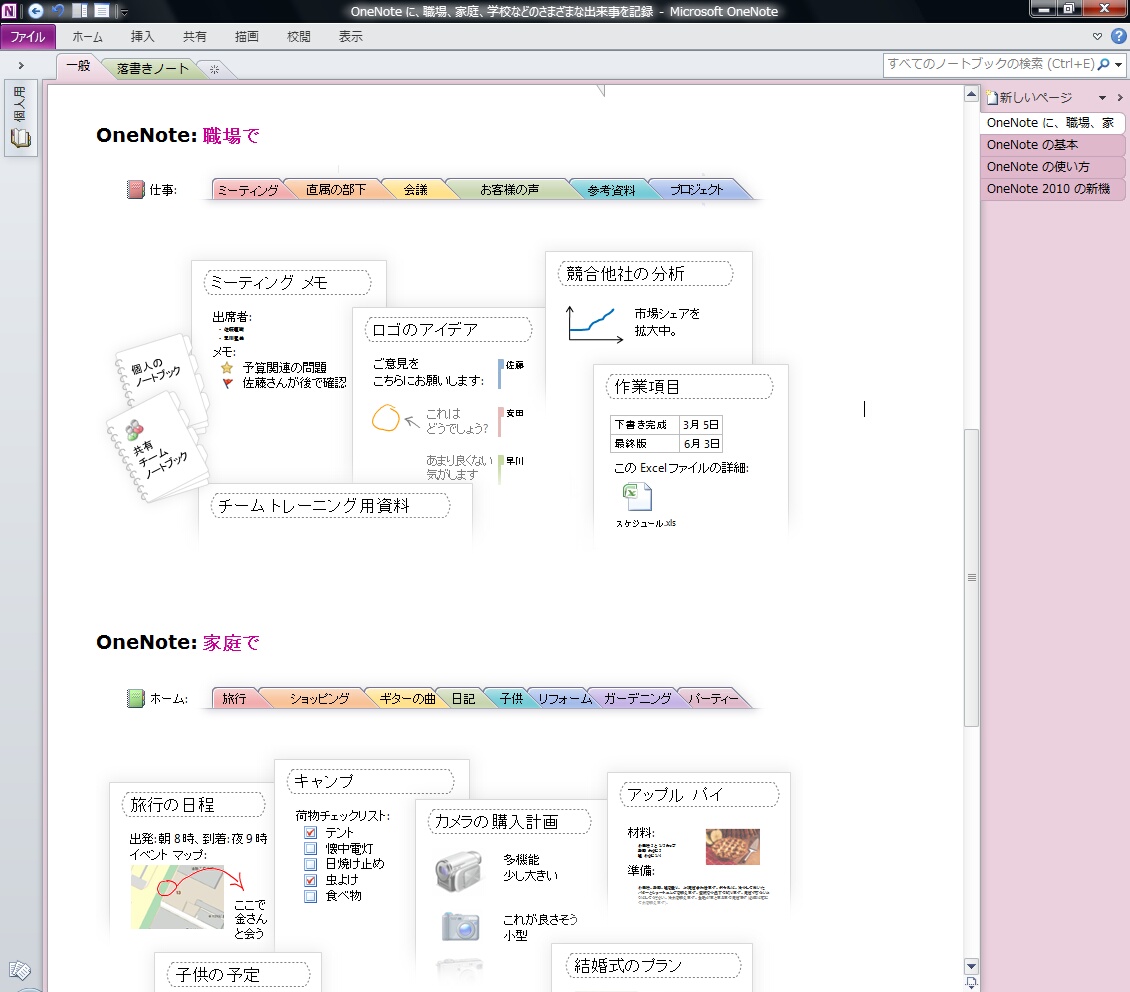1130x992 pixels.
Task: Click the Back arrow in quick access toolbar
Action: (35, 11)
